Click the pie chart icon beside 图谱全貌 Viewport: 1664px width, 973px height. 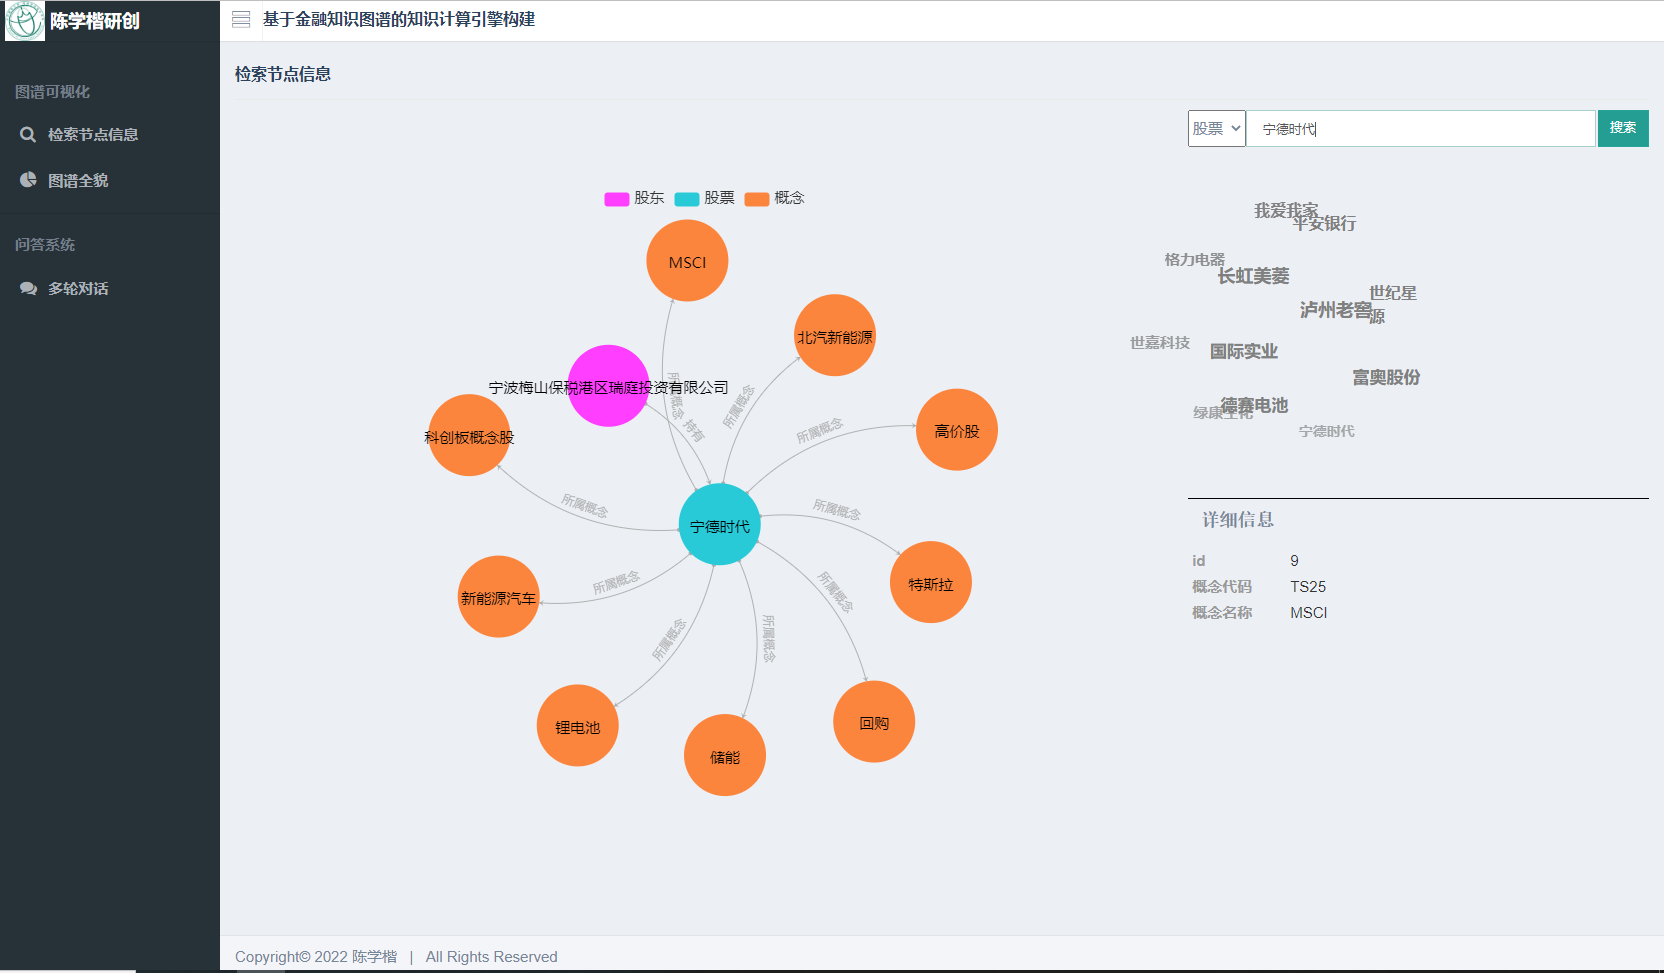[x=28, y=180]
